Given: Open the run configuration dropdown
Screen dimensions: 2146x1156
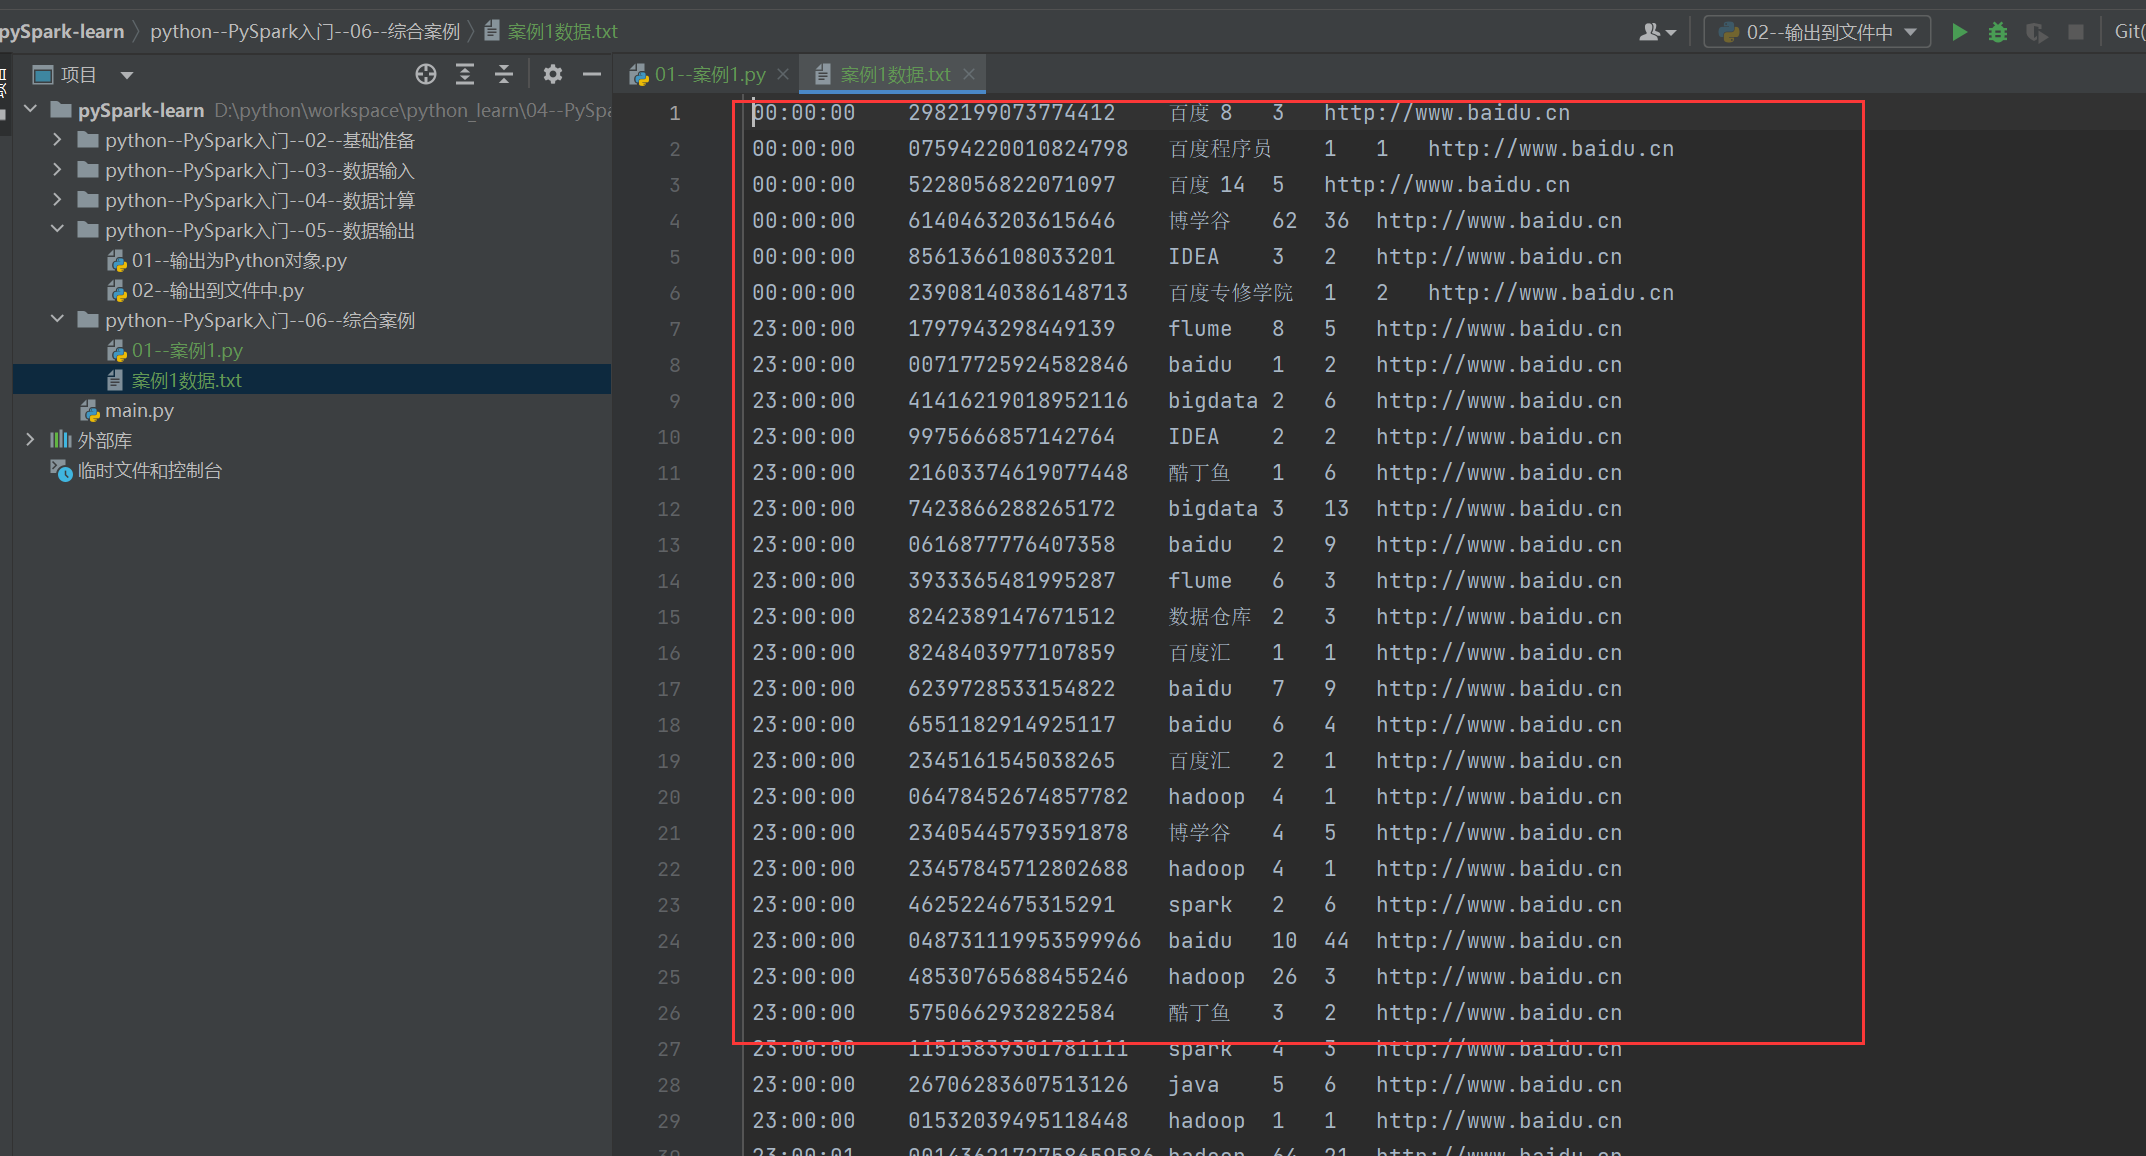Looking at the screenshot, I should pos(1817,32).
